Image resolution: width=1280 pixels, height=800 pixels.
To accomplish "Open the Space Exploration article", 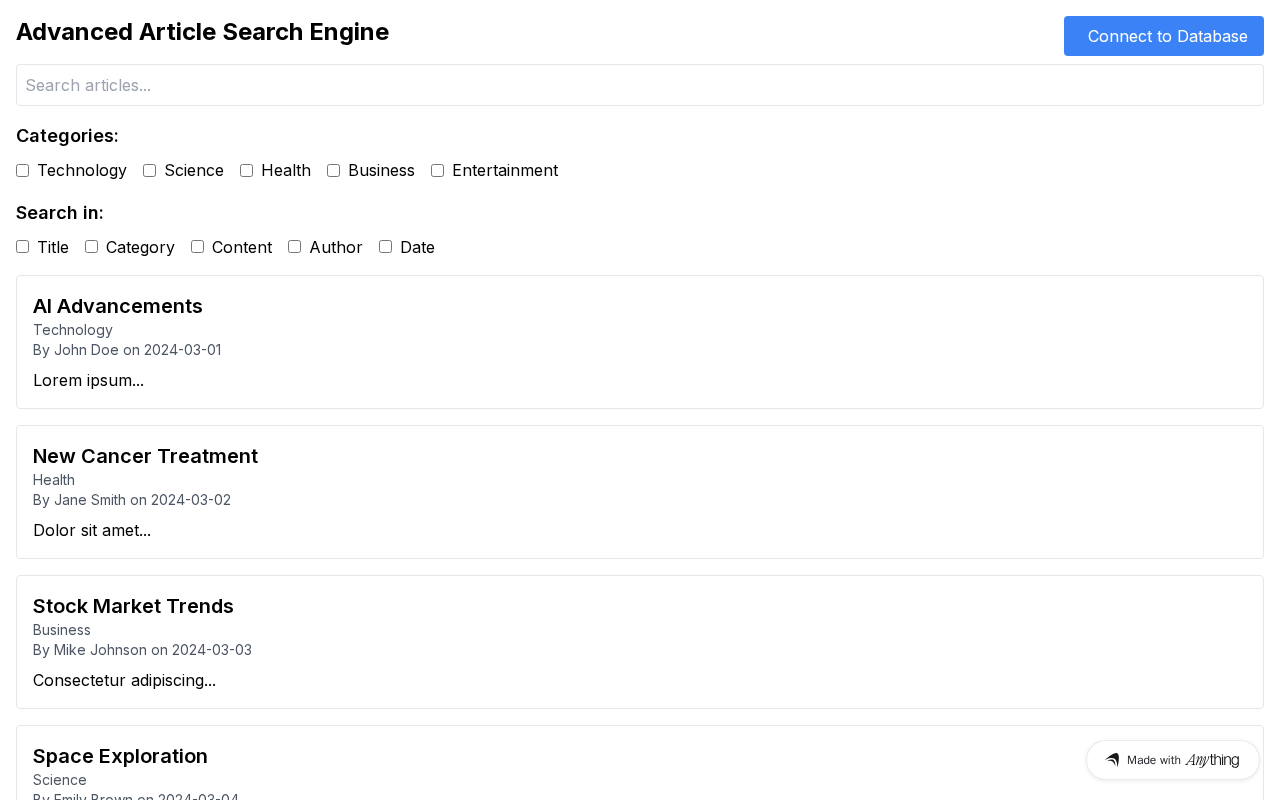I will pos(120,756).
